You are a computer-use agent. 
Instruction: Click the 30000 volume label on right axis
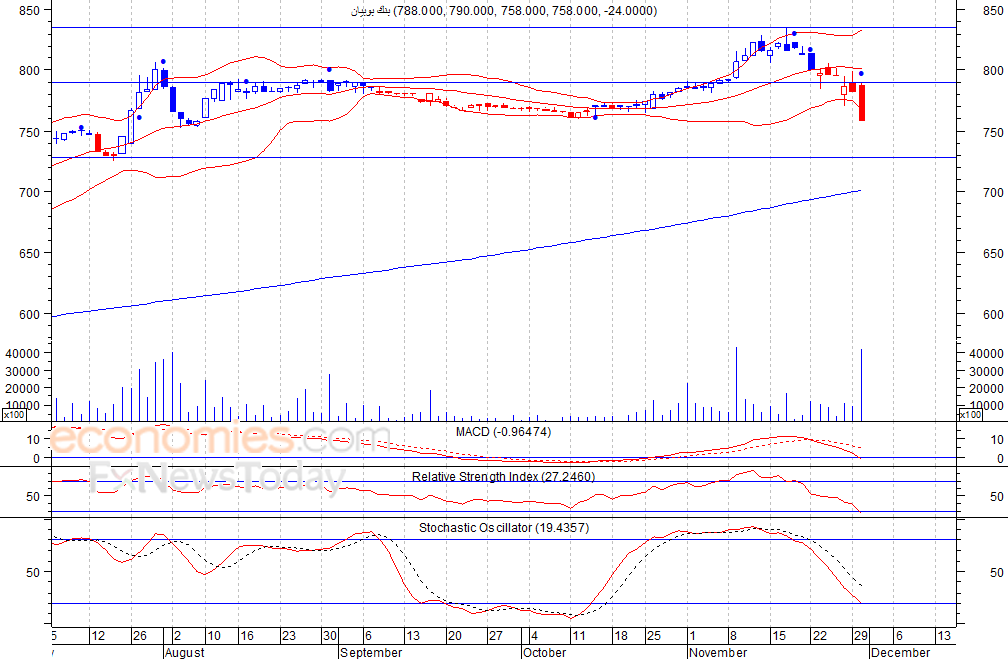tap(986, 372)
